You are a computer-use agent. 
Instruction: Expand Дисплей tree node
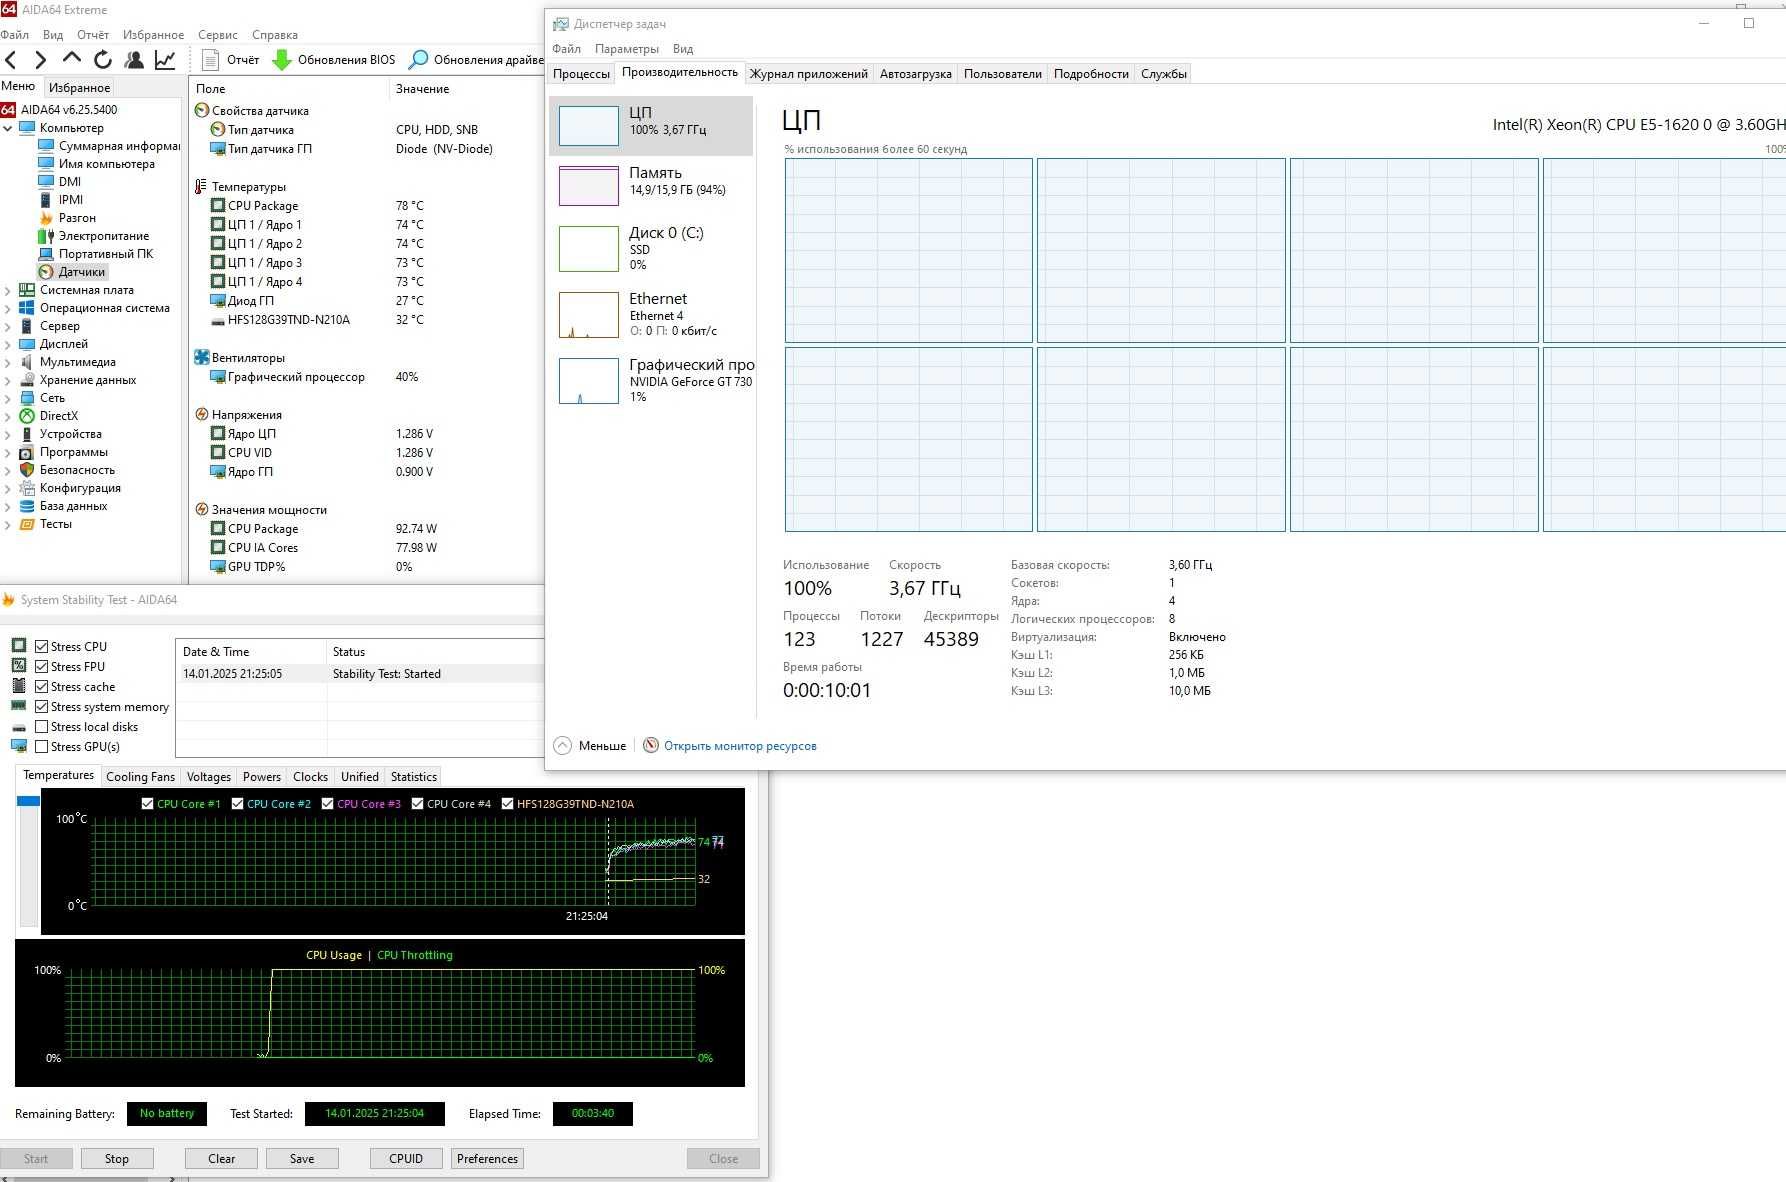click(8, 344)
